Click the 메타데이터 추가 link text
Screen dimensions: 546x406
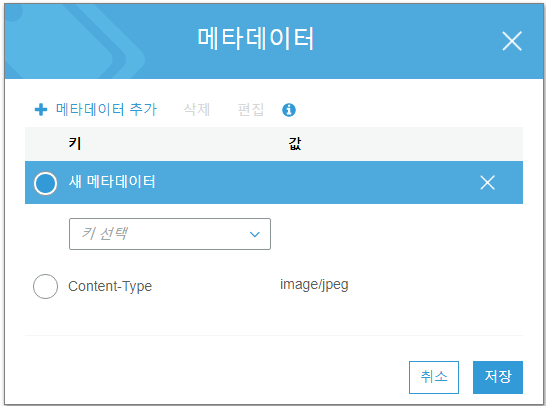(x=106, y=109)
